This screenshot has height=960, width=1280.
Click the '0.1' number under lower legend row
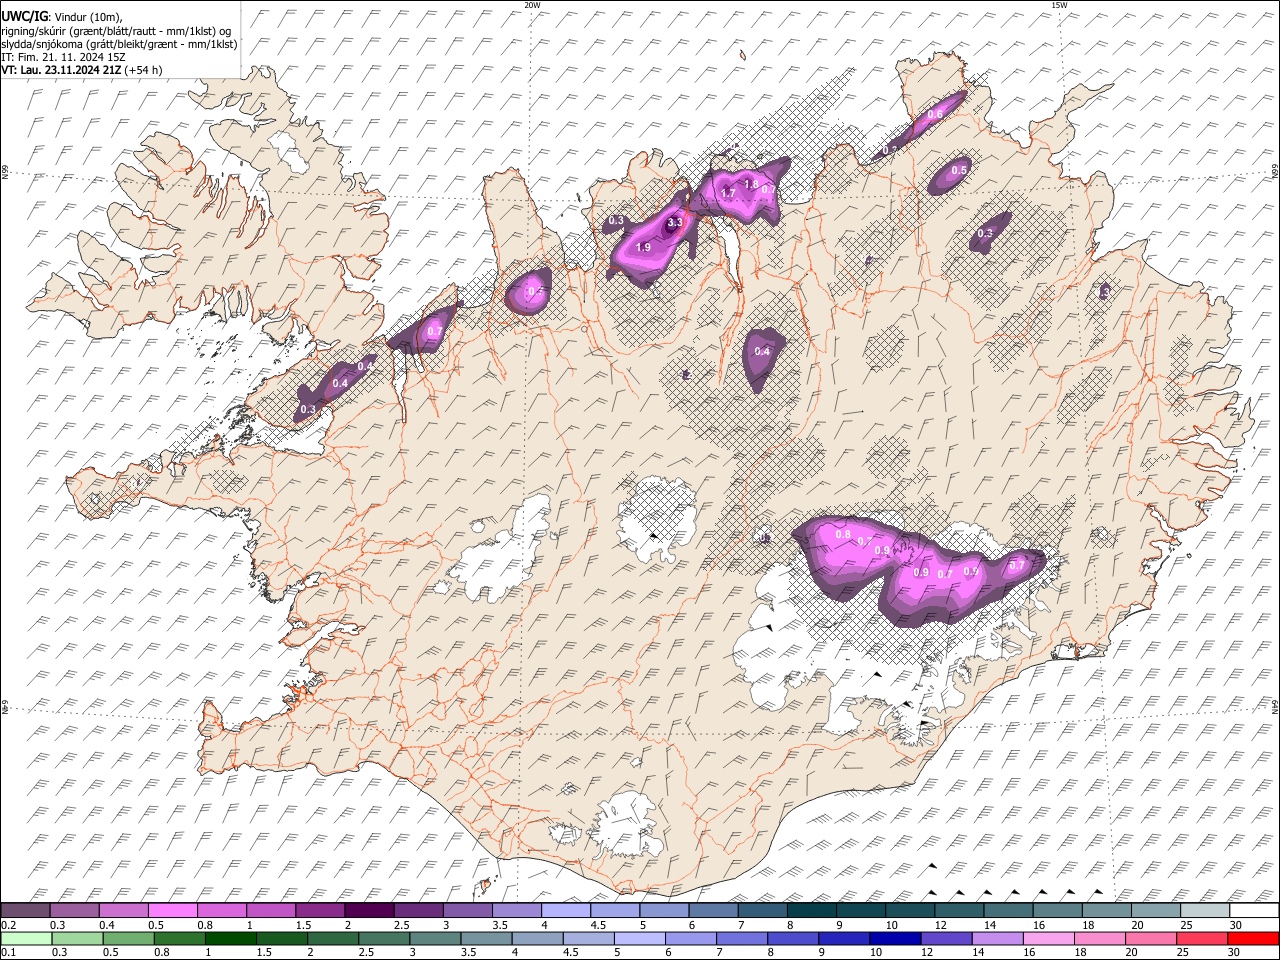8,952
